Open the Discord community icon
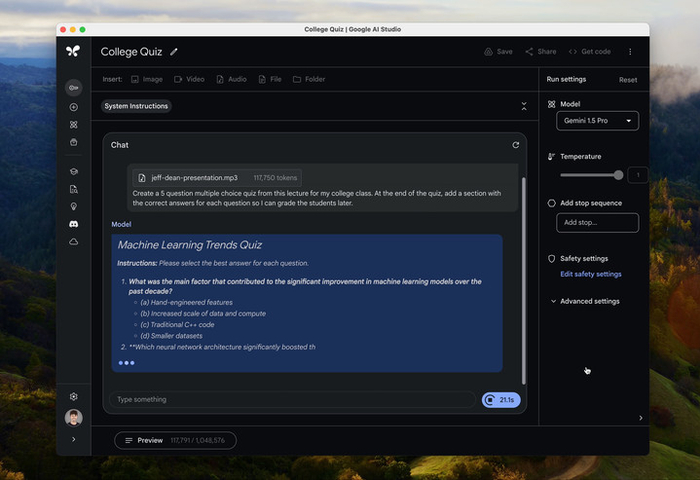 pyautogui.click(x=74, y=224)
